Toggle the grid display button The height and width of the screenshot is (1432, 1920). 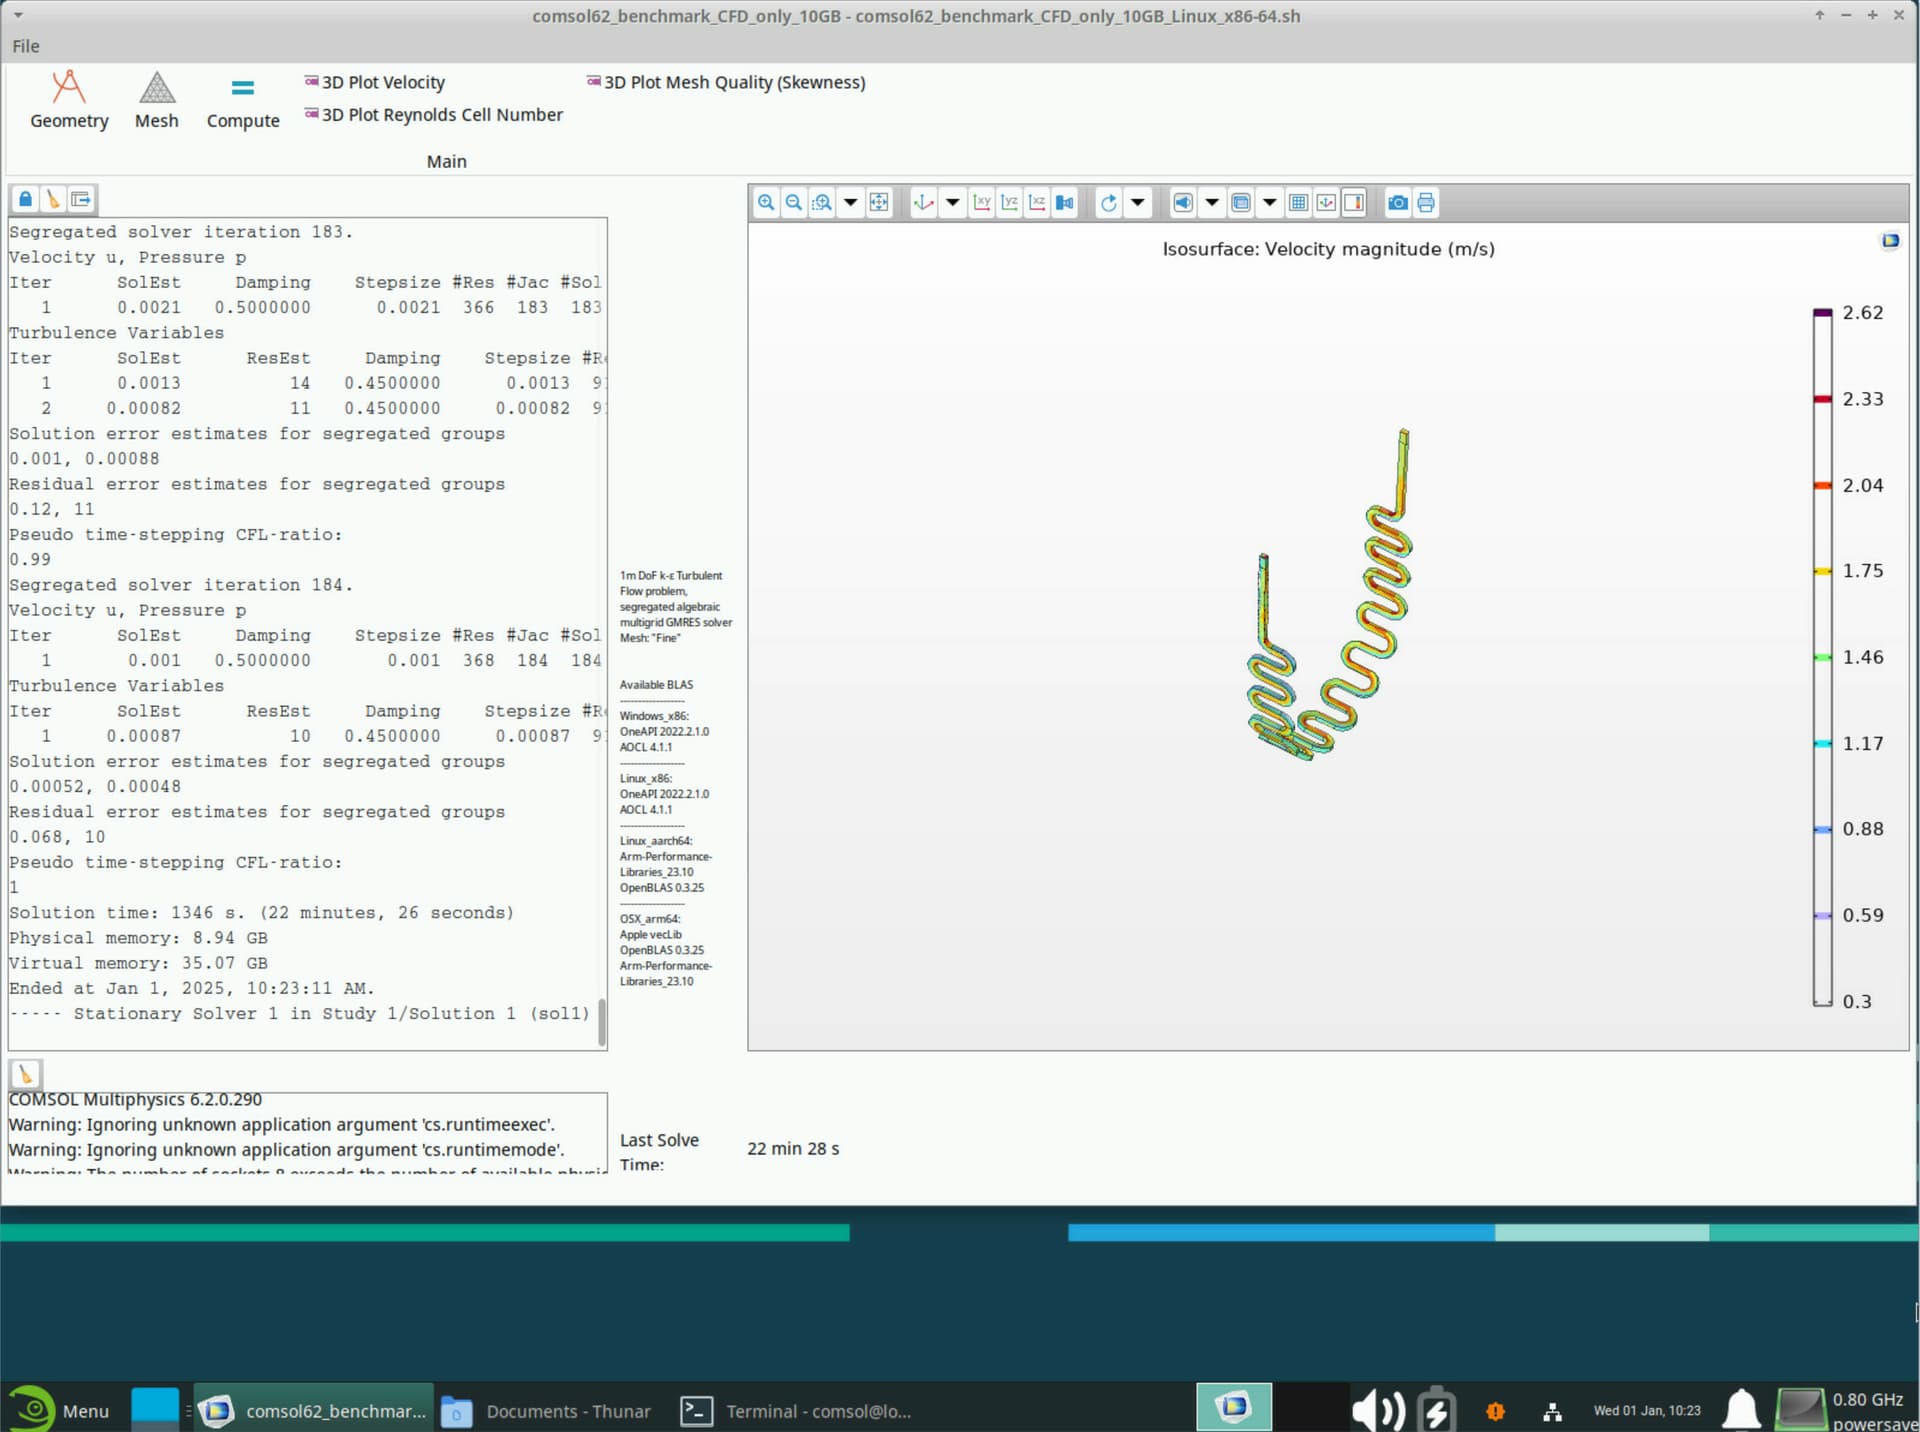[1298, 203]
